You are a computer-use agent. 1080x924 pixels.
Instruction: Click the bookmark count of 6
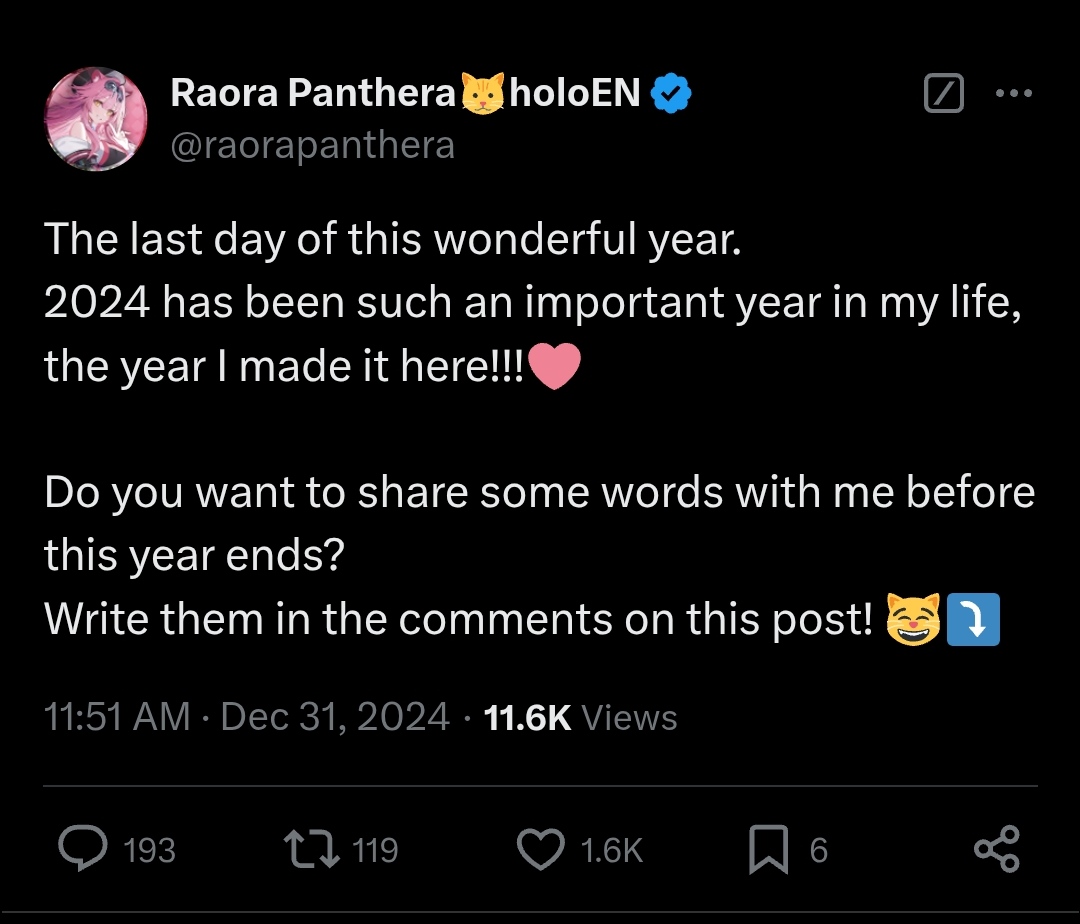click(818, 851)
